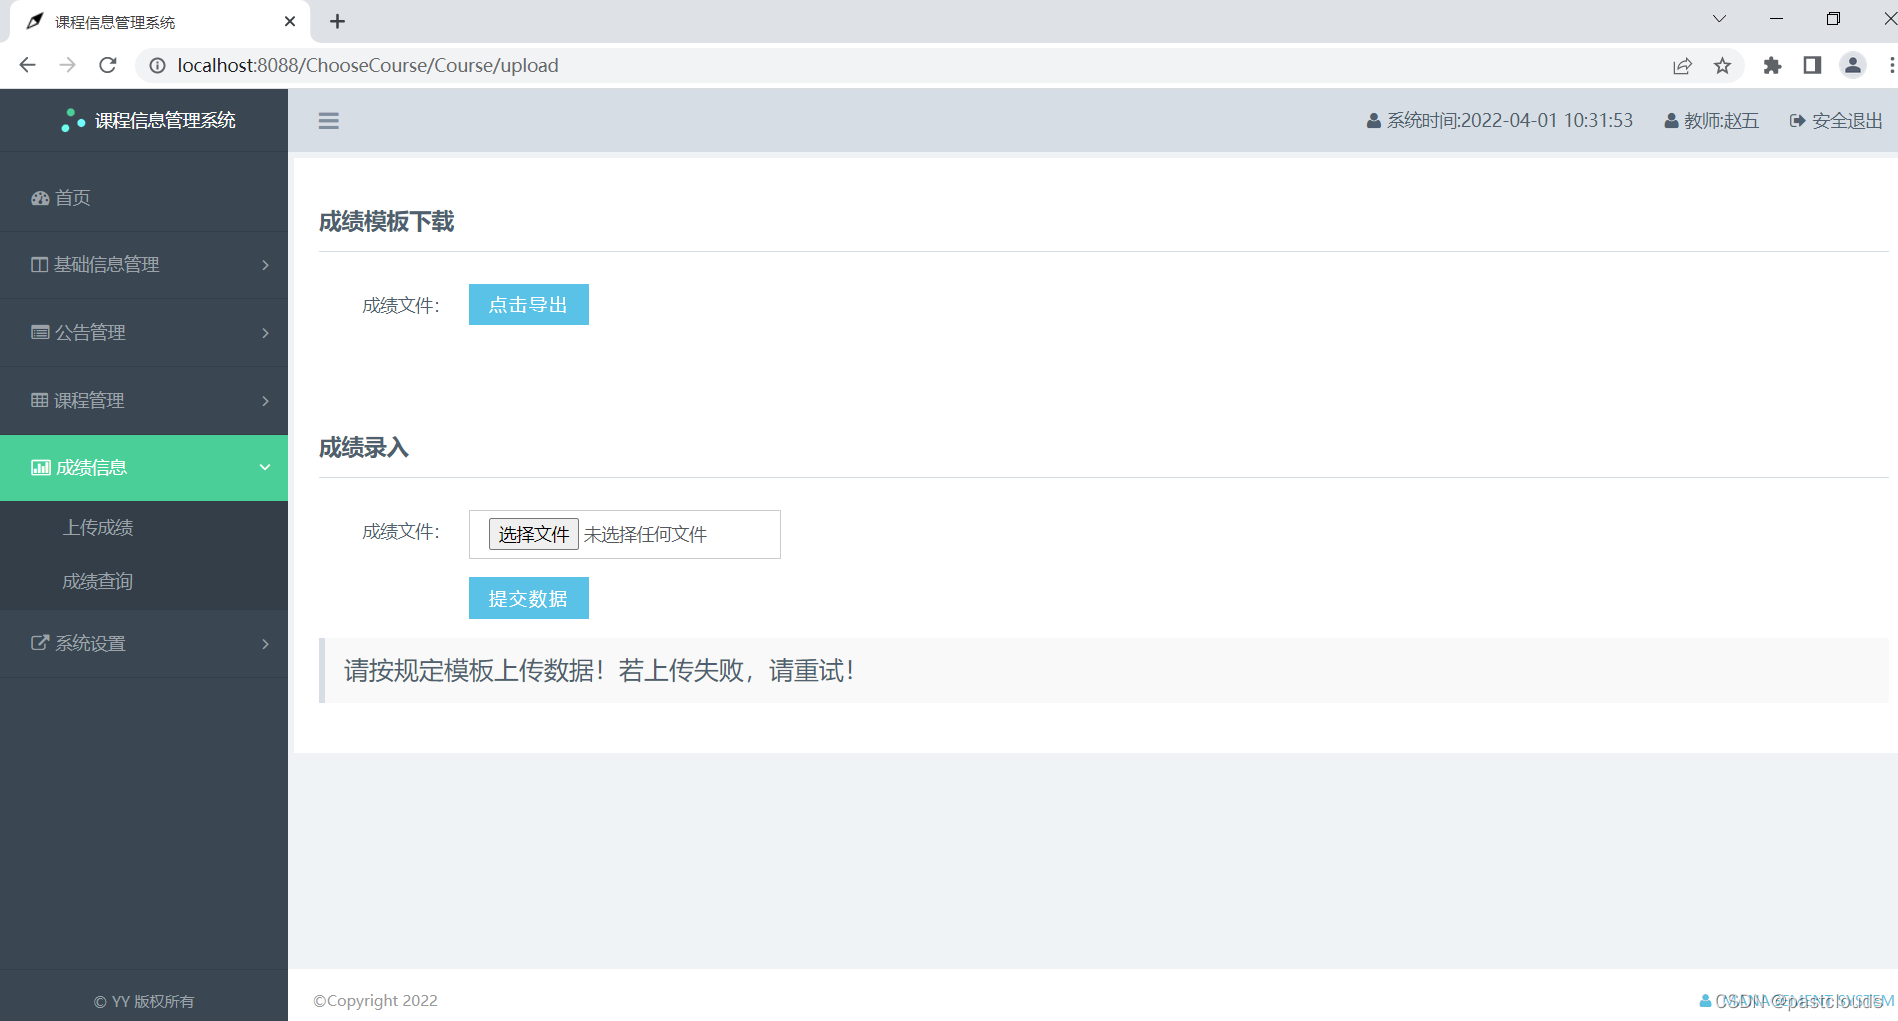Click the 点击导出 export button
This screenshot has height=1021, width=1898.
pyautogui.click(x=528, y=304)
